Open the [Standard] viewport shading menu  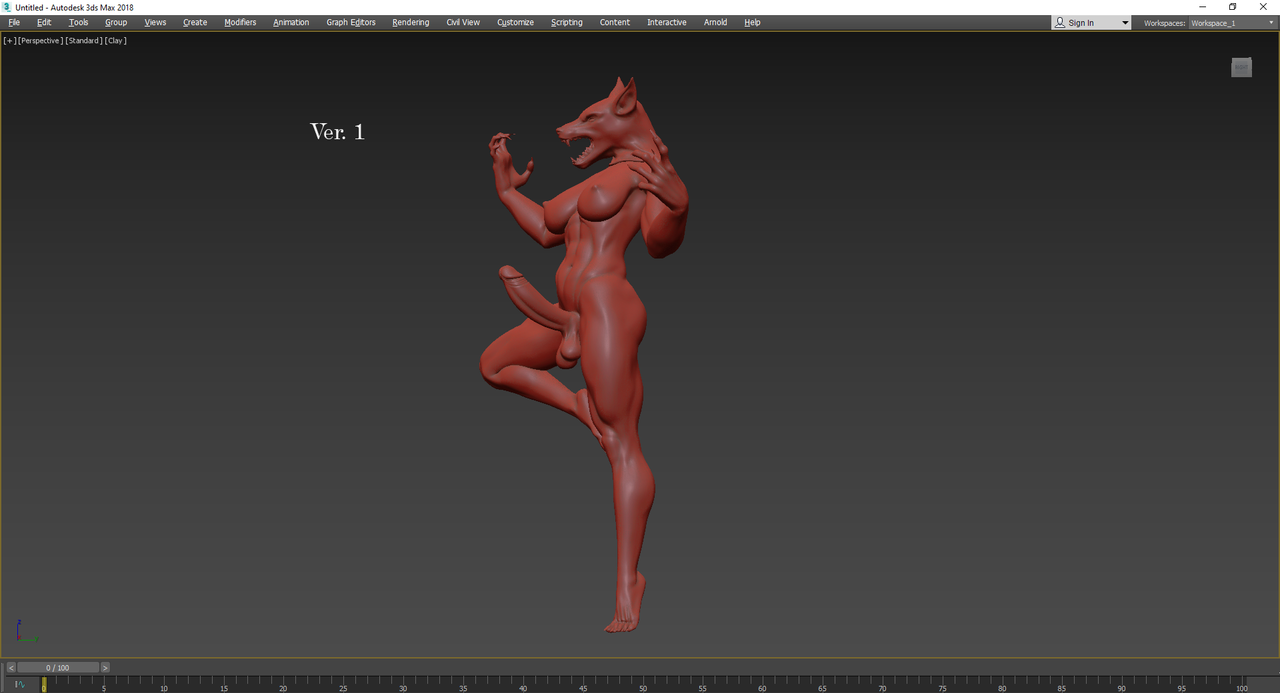84,41
